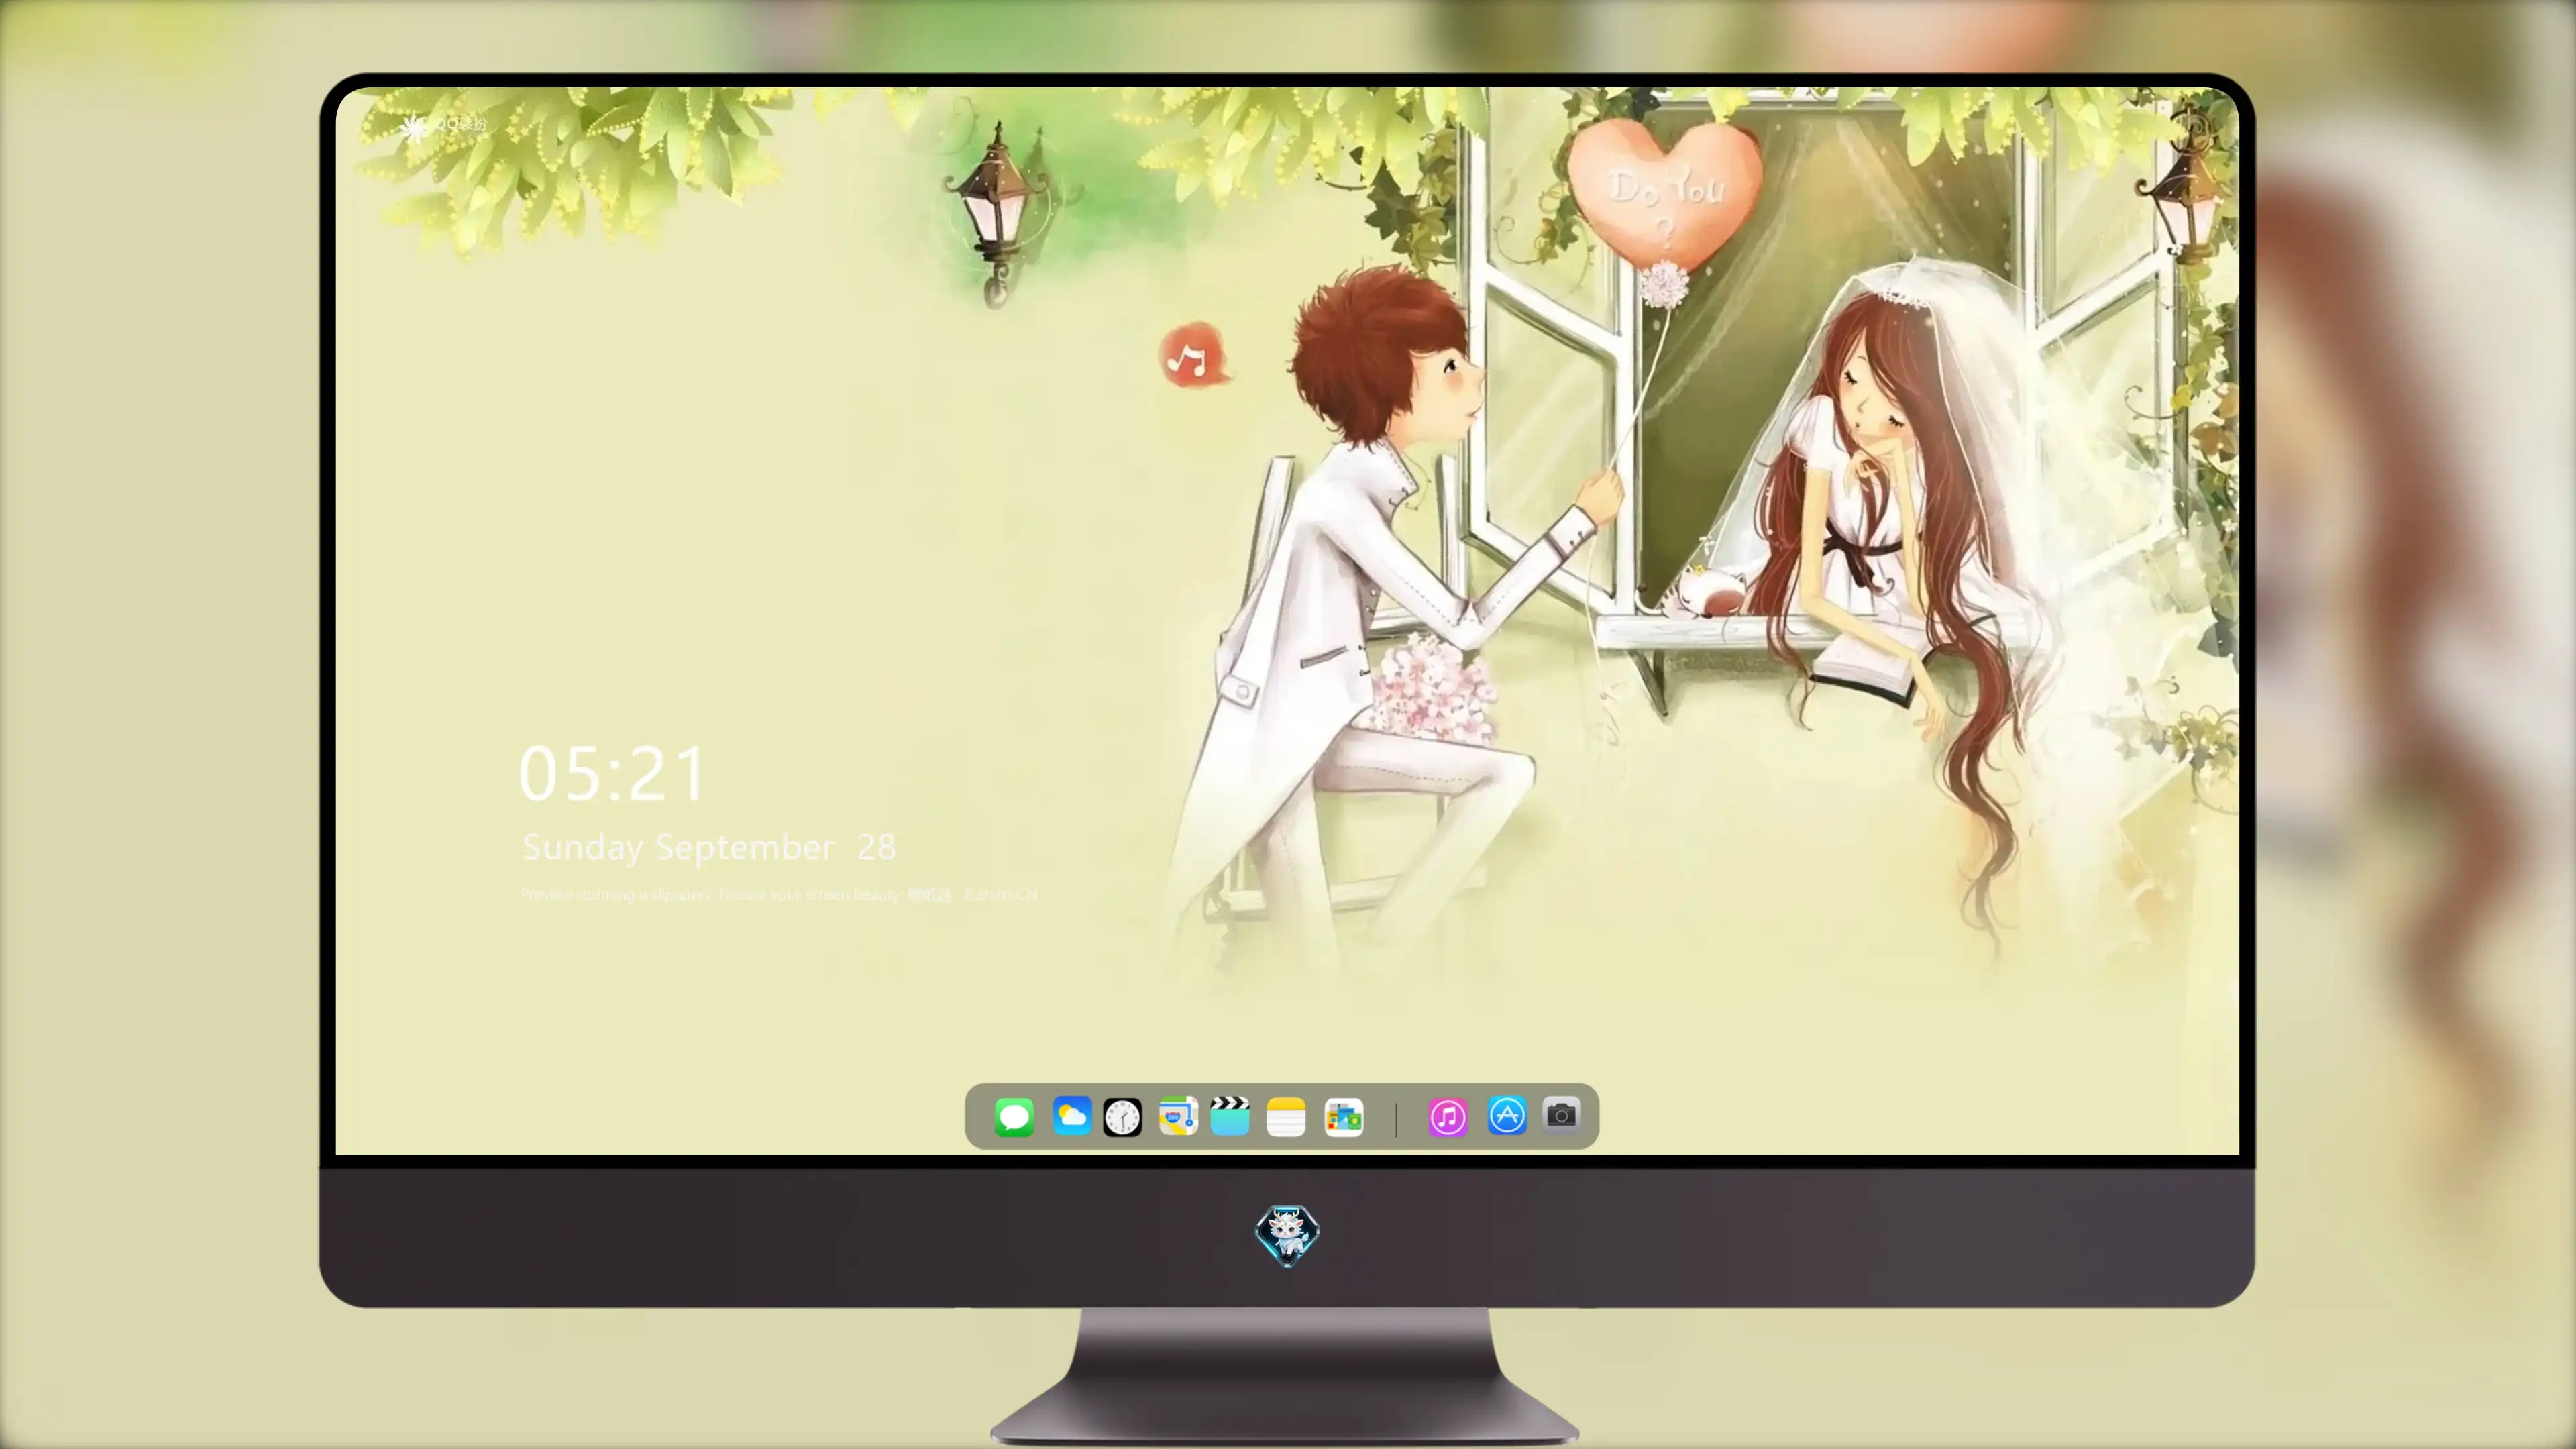The height and width of the screenshot is (1449, 2576).
Task: Launch the Camera app in the dock
Action: [x=1561, y=1115]
